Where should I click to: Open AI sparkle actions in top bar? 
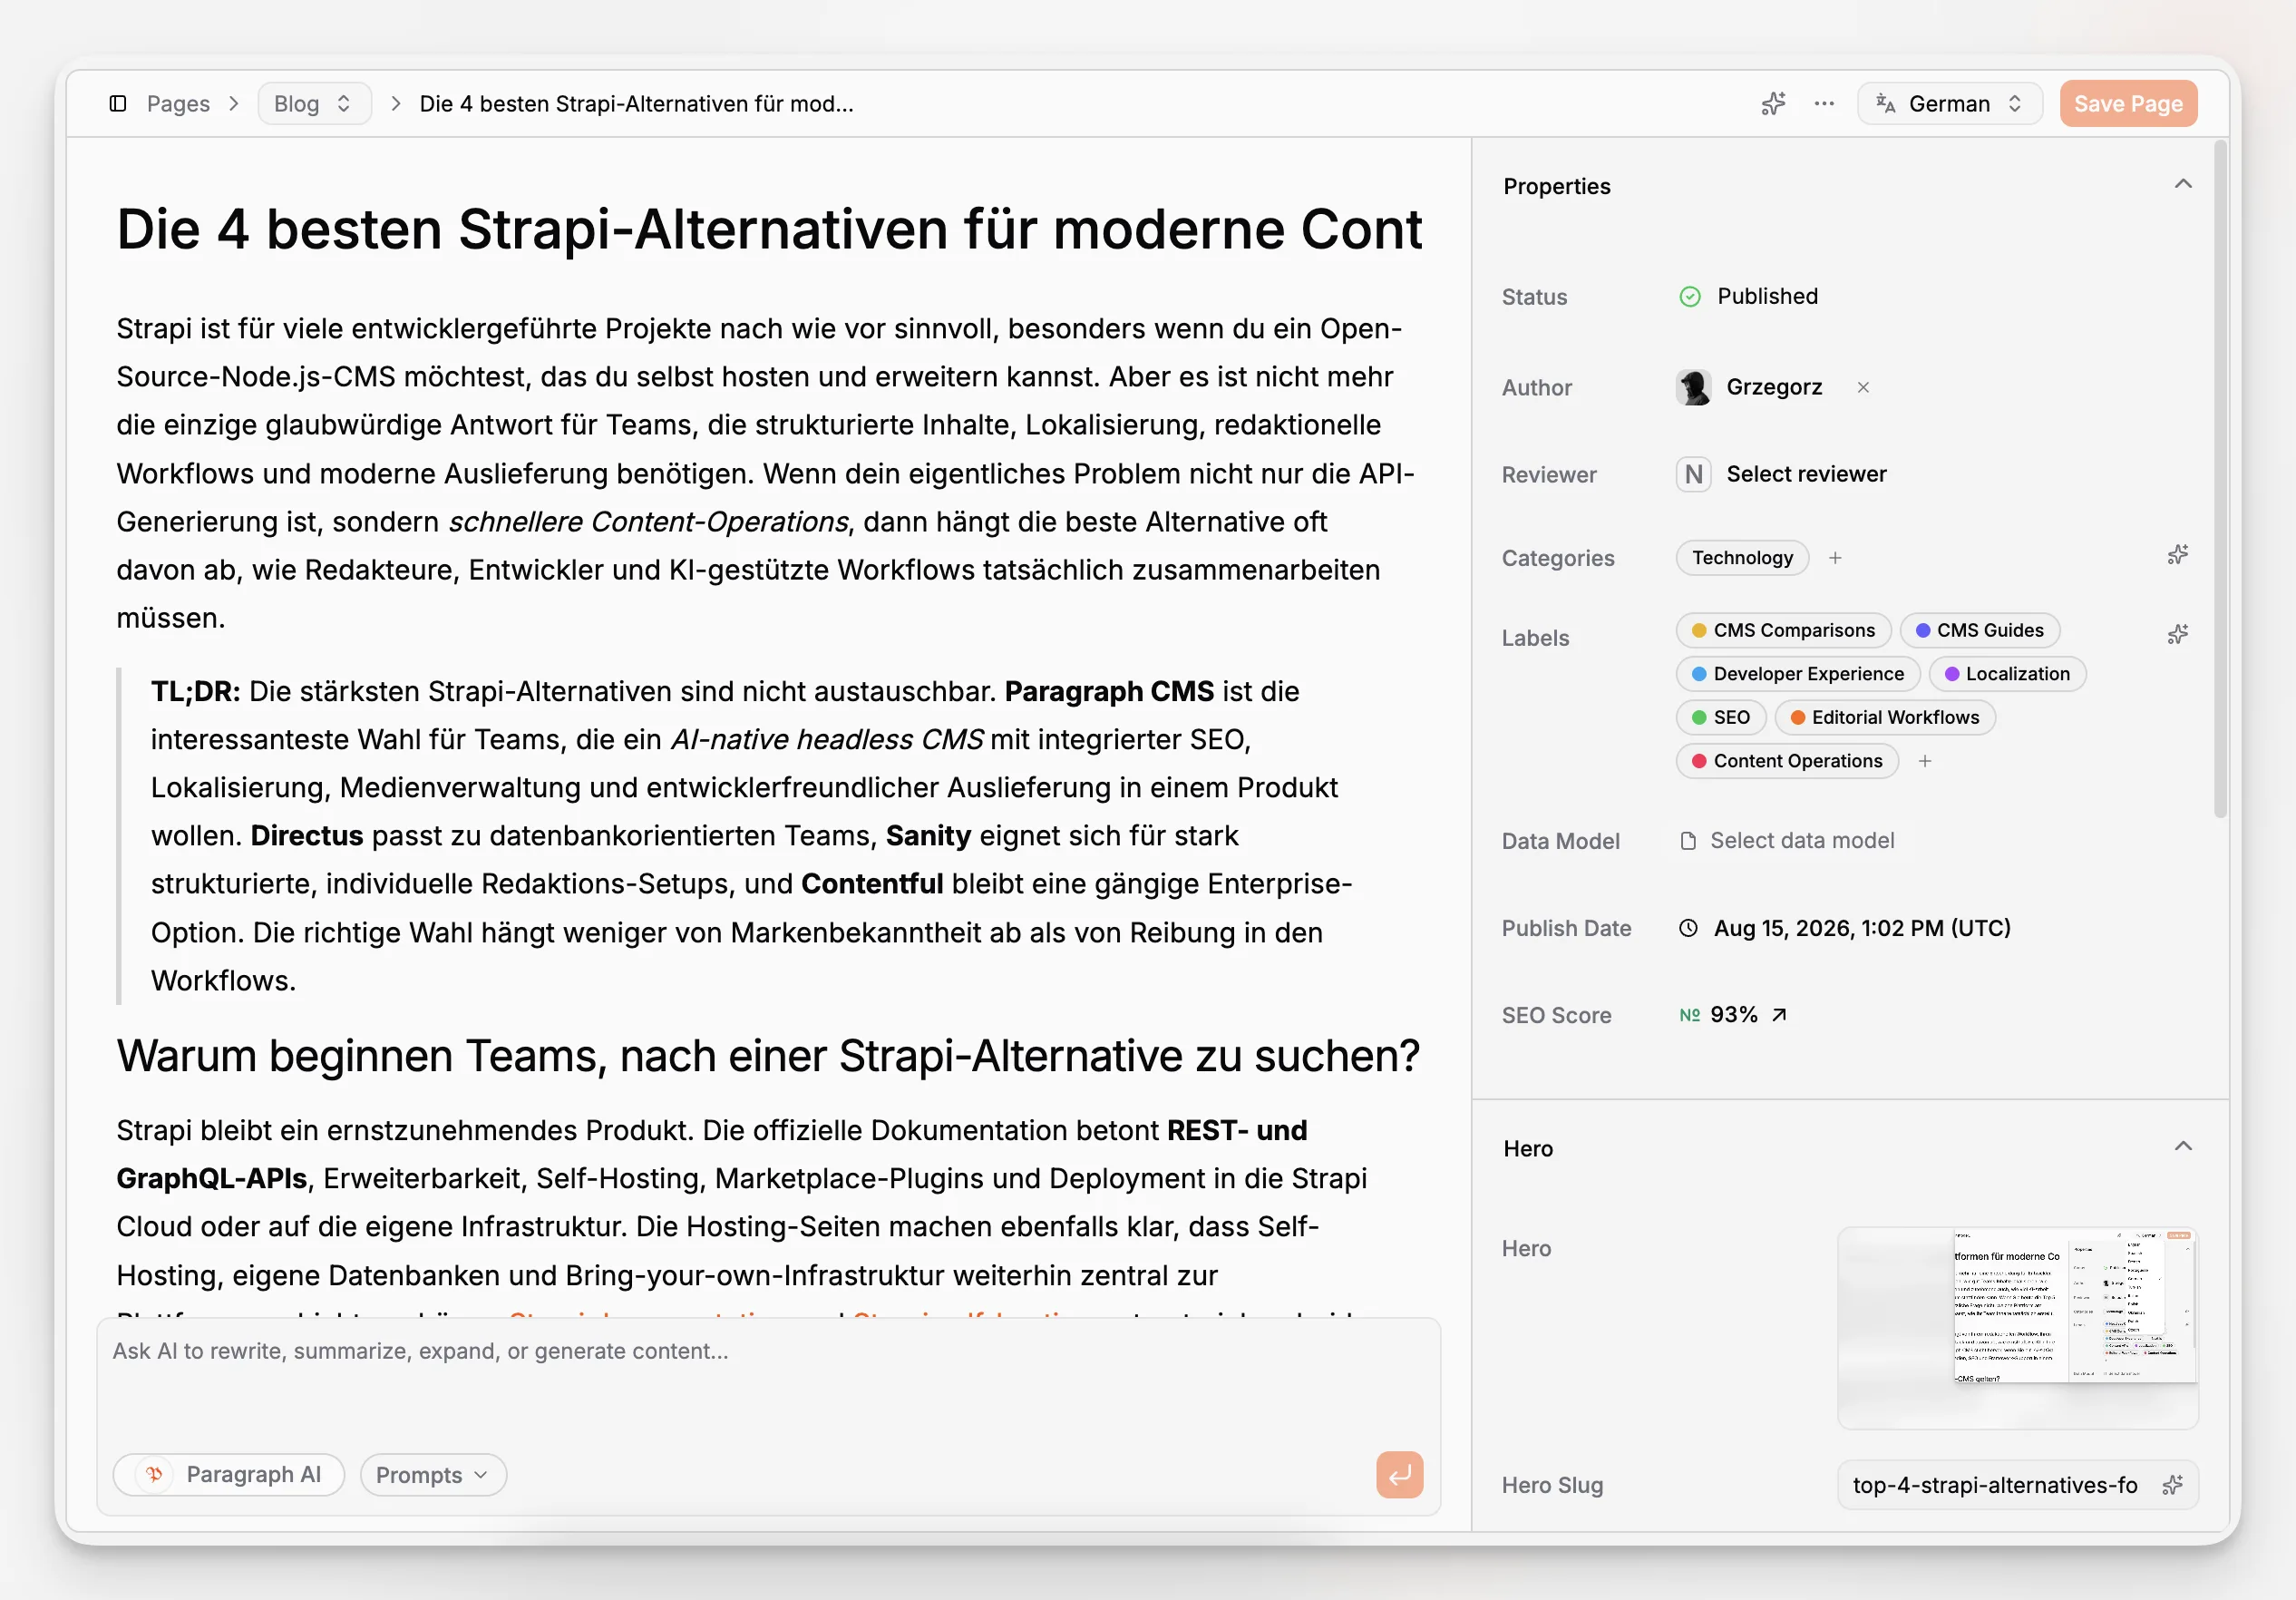[1773, 104]
